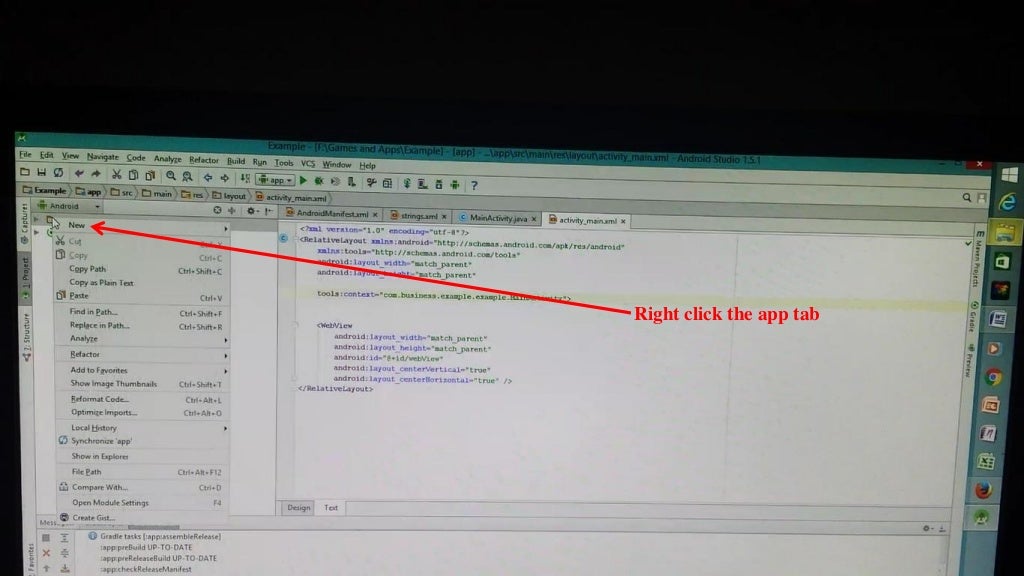
Task: Open Internet Explorer from the taskbar
Action: [x=1008, y=203]
